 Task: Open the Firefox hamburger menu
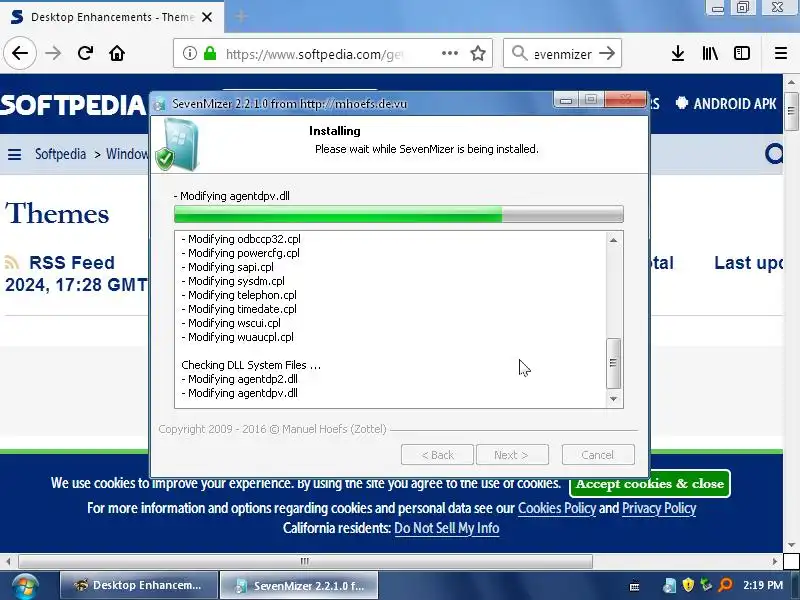(781, 53)
